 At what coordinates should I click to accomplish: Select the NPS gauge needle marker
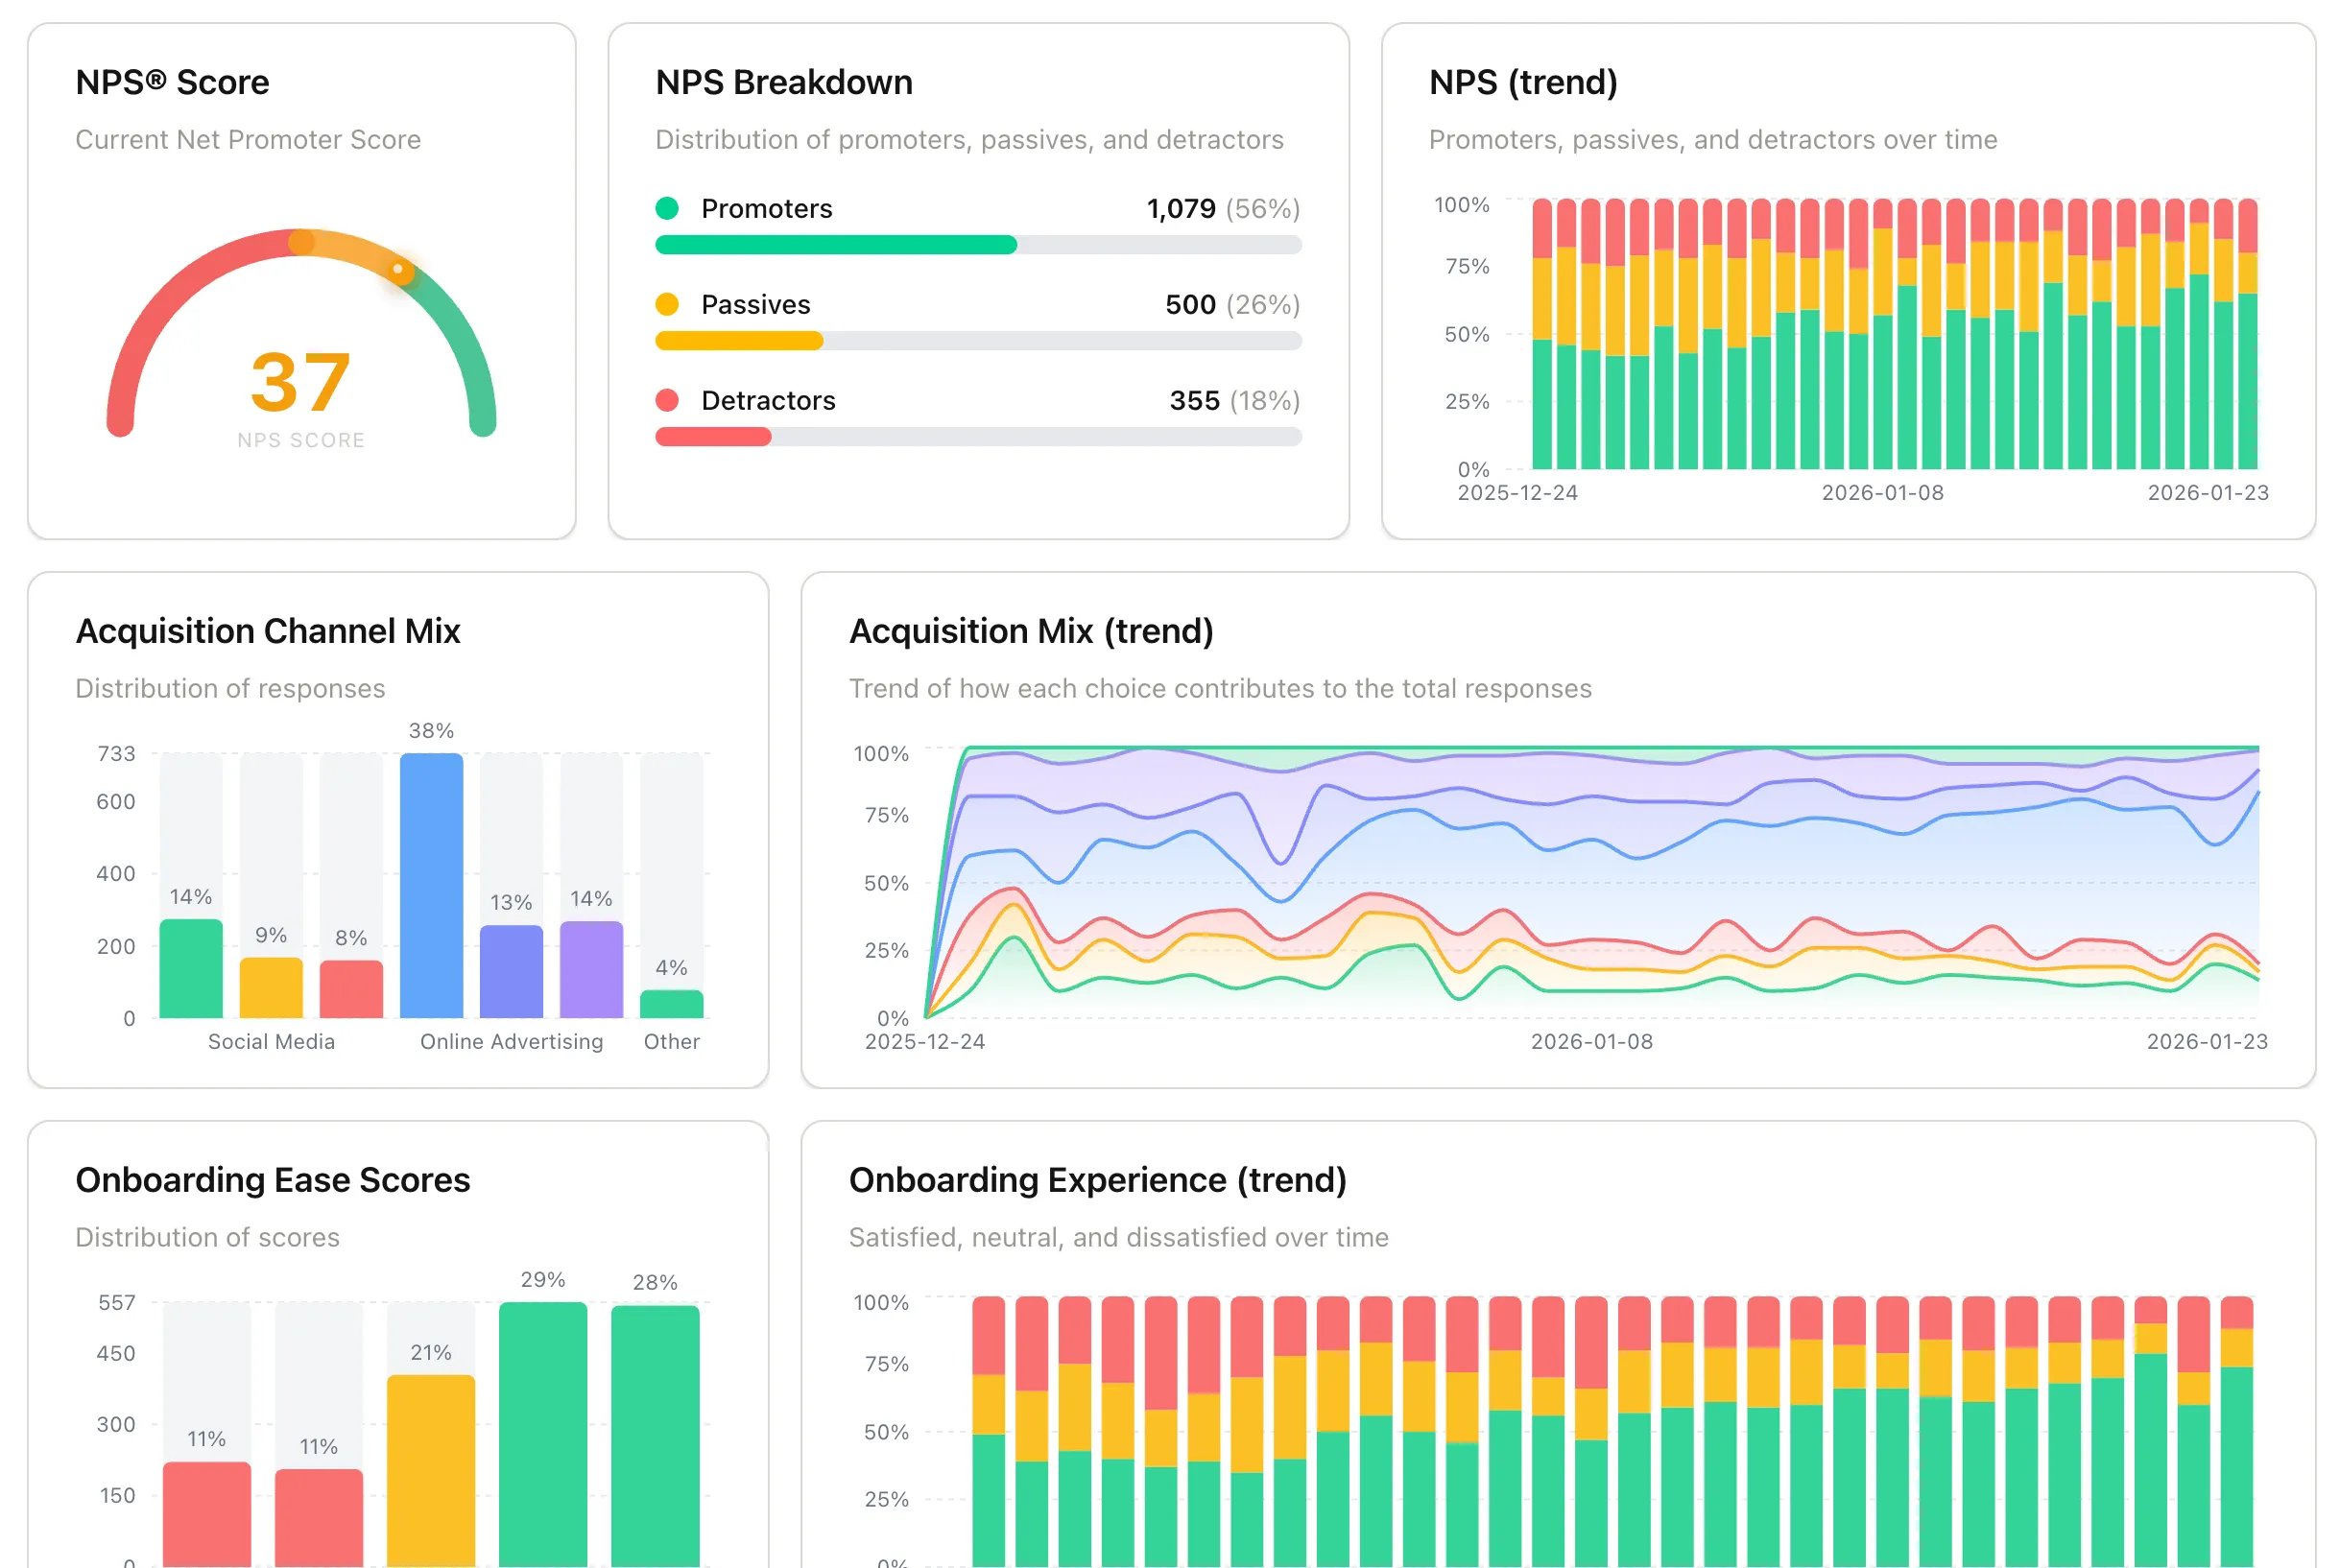pos(399,269)
